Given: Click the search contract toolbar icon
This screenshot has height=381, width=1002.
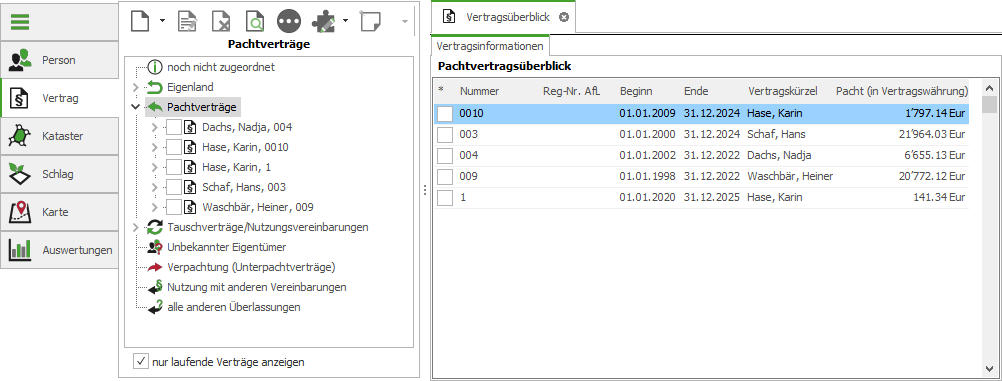Looking at the screenshot, I should point(255,21).
